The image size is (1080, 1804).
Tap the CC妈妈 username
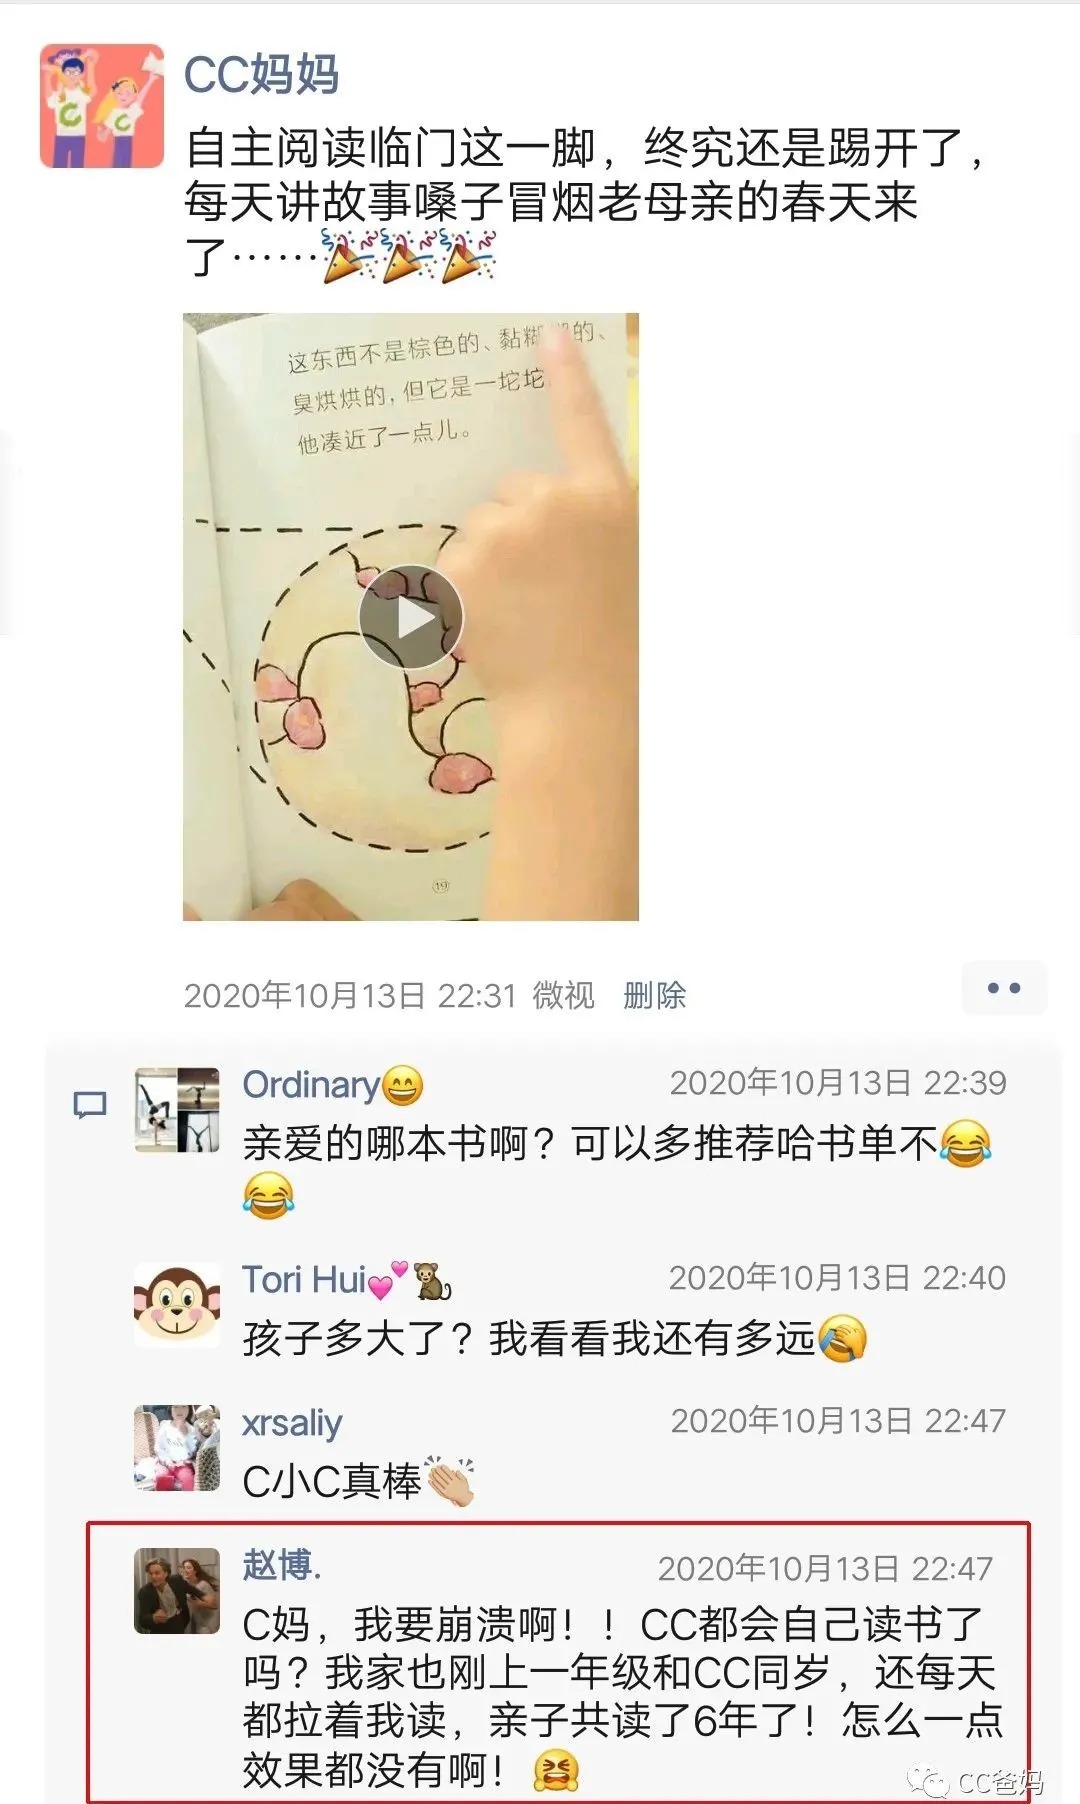(x=262, y=75)
